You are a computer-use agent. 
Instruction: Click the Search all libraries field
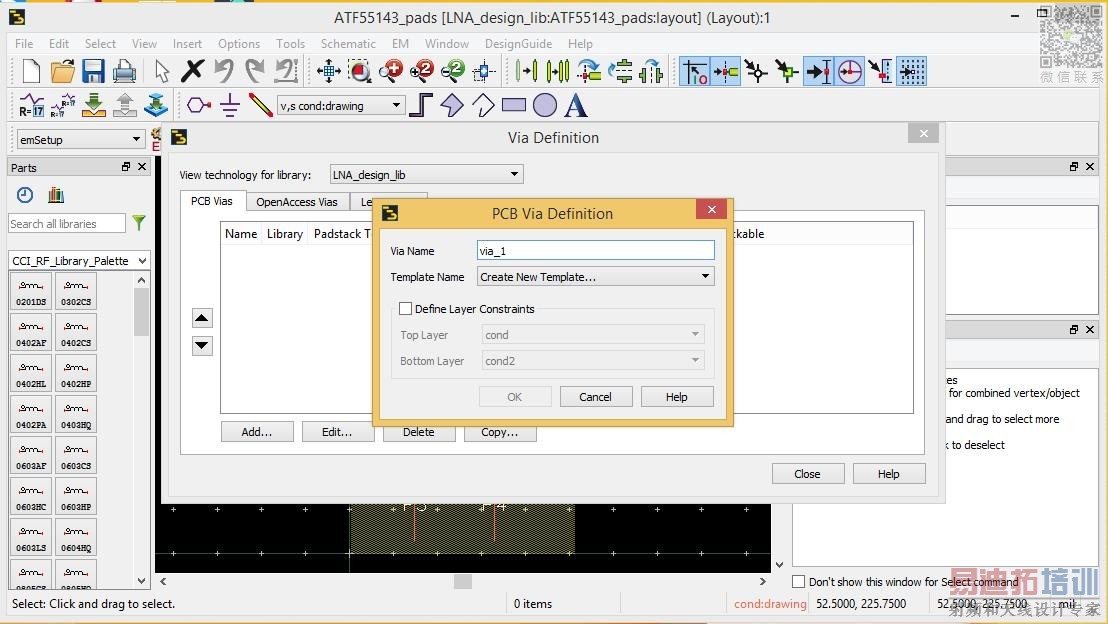click(x=66, y=223)
